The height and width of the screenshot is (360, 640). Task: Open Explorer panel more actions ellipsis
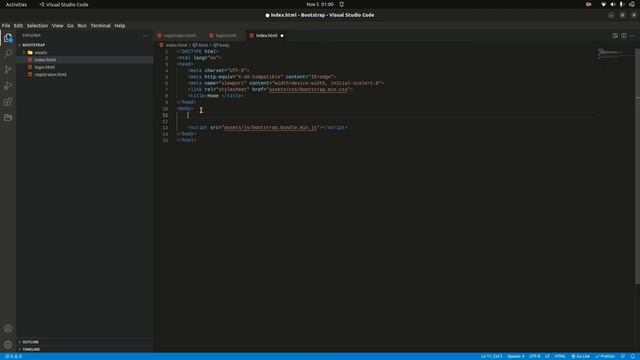point(146,36)
